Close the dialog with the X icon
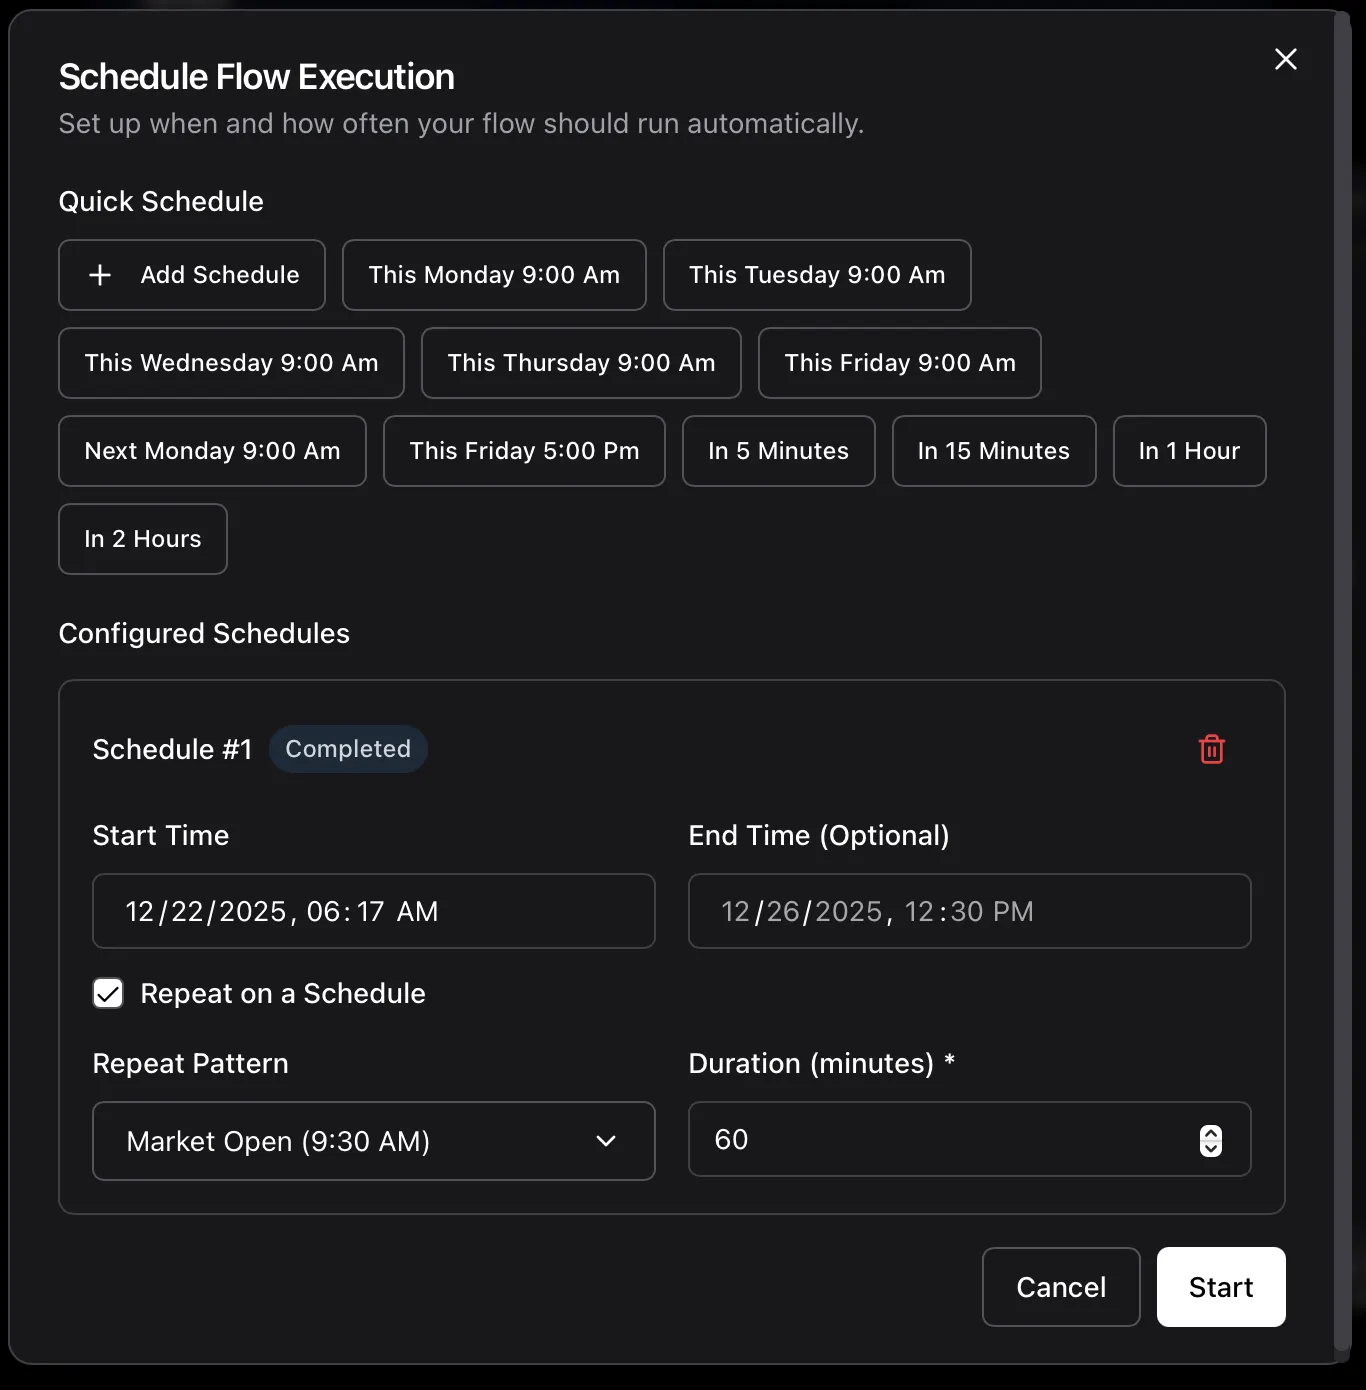This screenshot has height=1390, width=1366. [1285, 59]
